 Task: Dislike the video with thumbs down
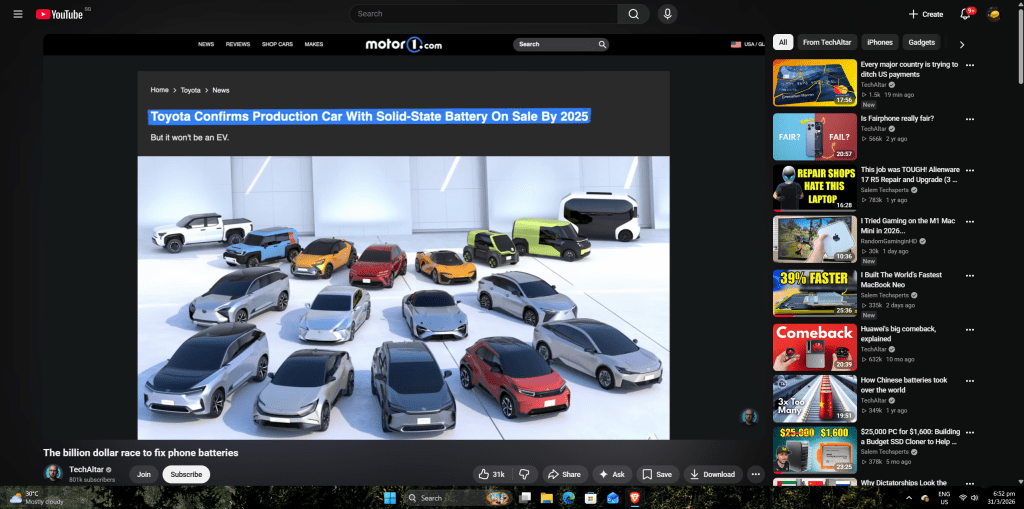[x=524, y=474]
